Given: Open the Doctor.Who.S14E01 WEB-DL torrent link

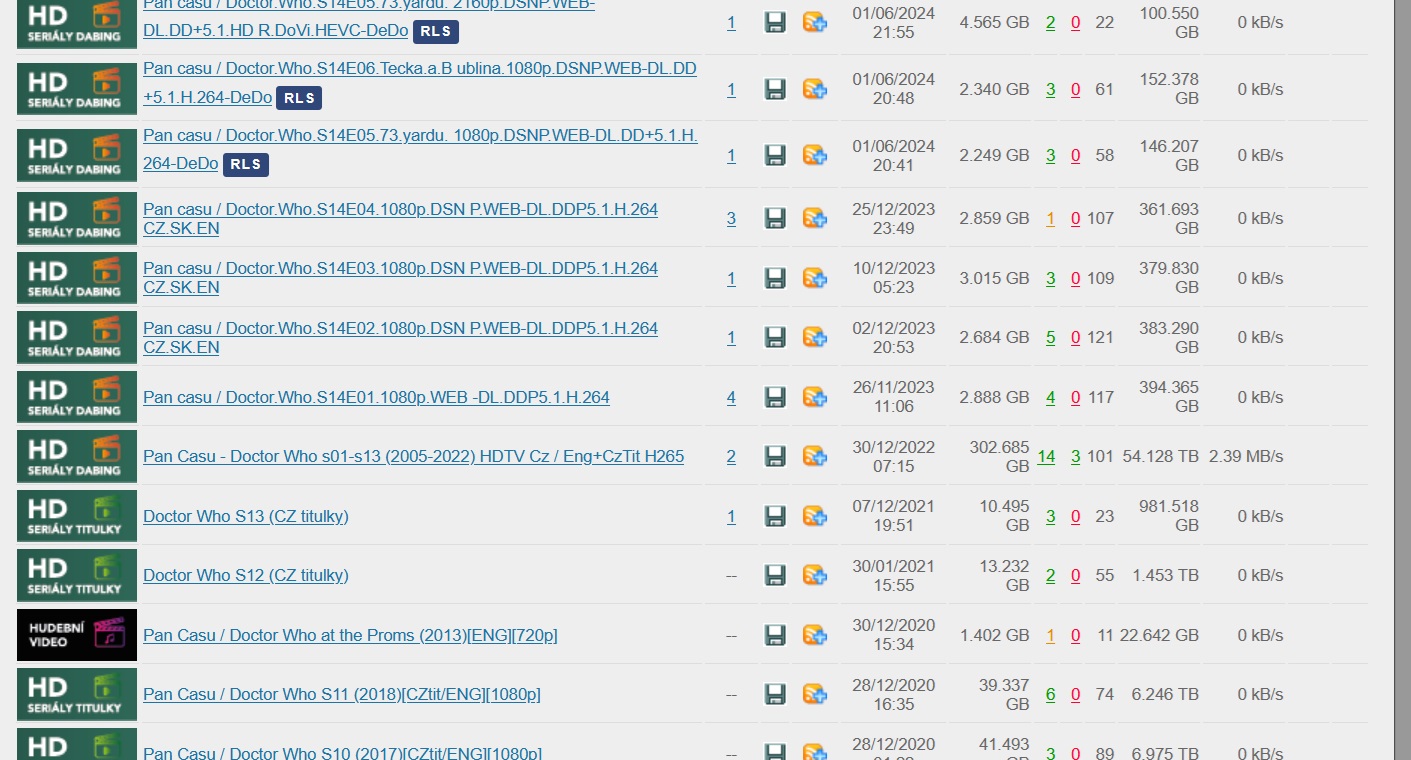Looking at the screenshot, I should (x=376, y=397).
